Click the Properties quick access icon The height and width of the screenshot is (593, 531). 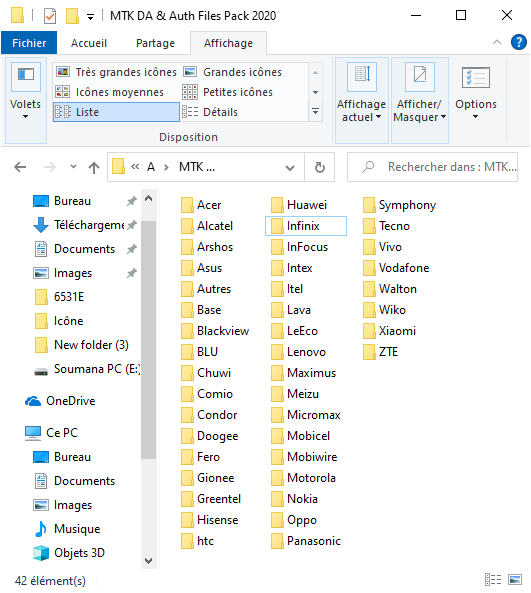coord(50,16)
